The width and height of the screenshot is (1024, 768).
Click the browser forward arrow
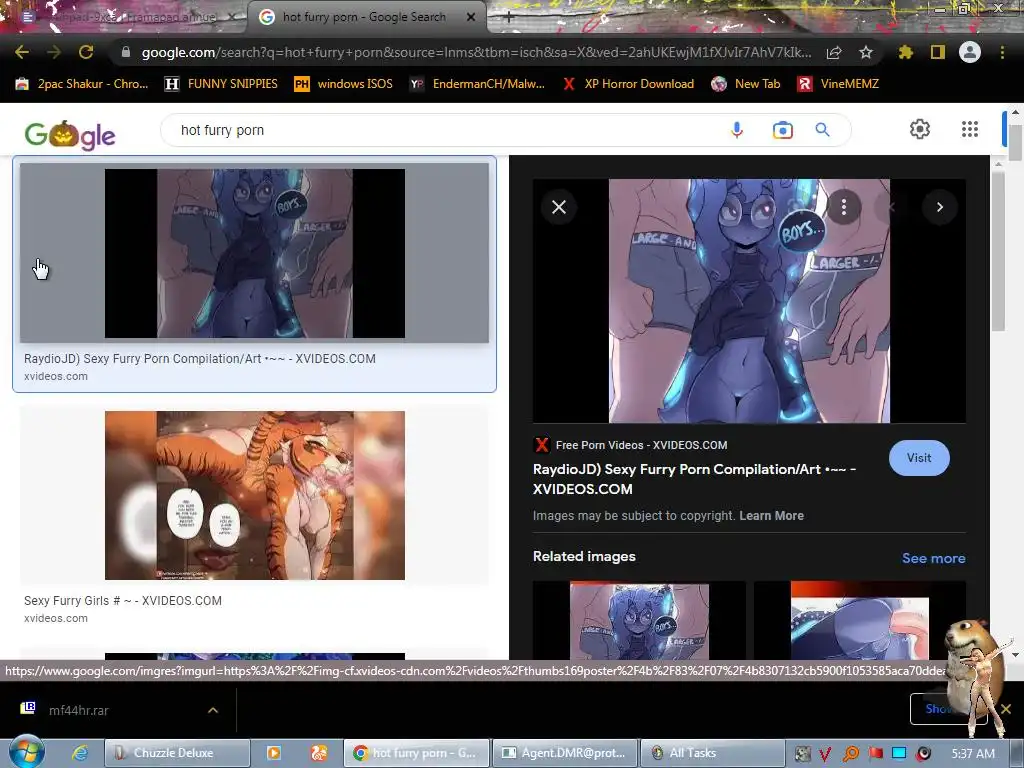coord(54,52)
